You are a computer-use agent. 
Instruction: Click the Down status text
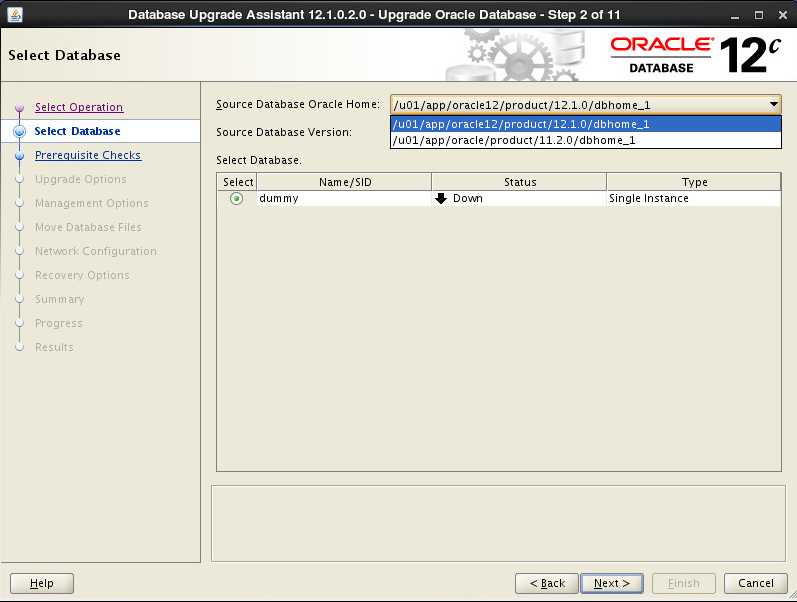[x=468, y=198]
